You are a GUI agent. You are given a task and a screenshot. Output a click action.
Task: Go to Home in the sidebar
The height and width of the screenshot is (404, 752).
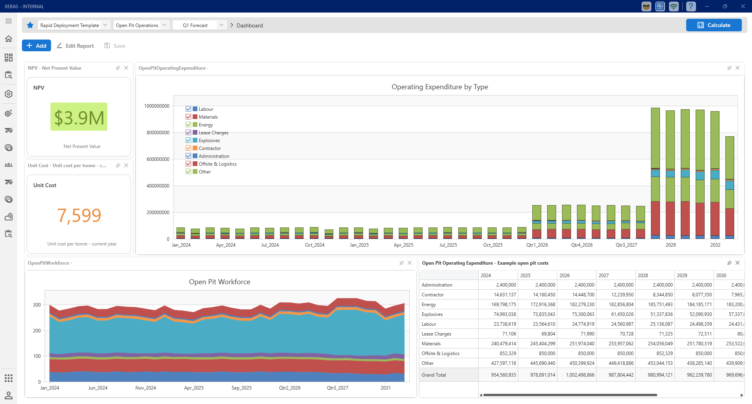[9, 39]
